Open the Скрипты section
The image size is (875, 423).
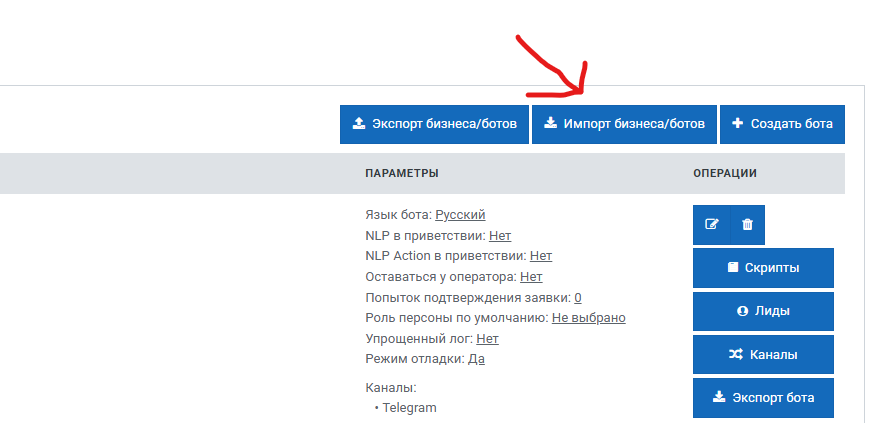pos(763,267)
